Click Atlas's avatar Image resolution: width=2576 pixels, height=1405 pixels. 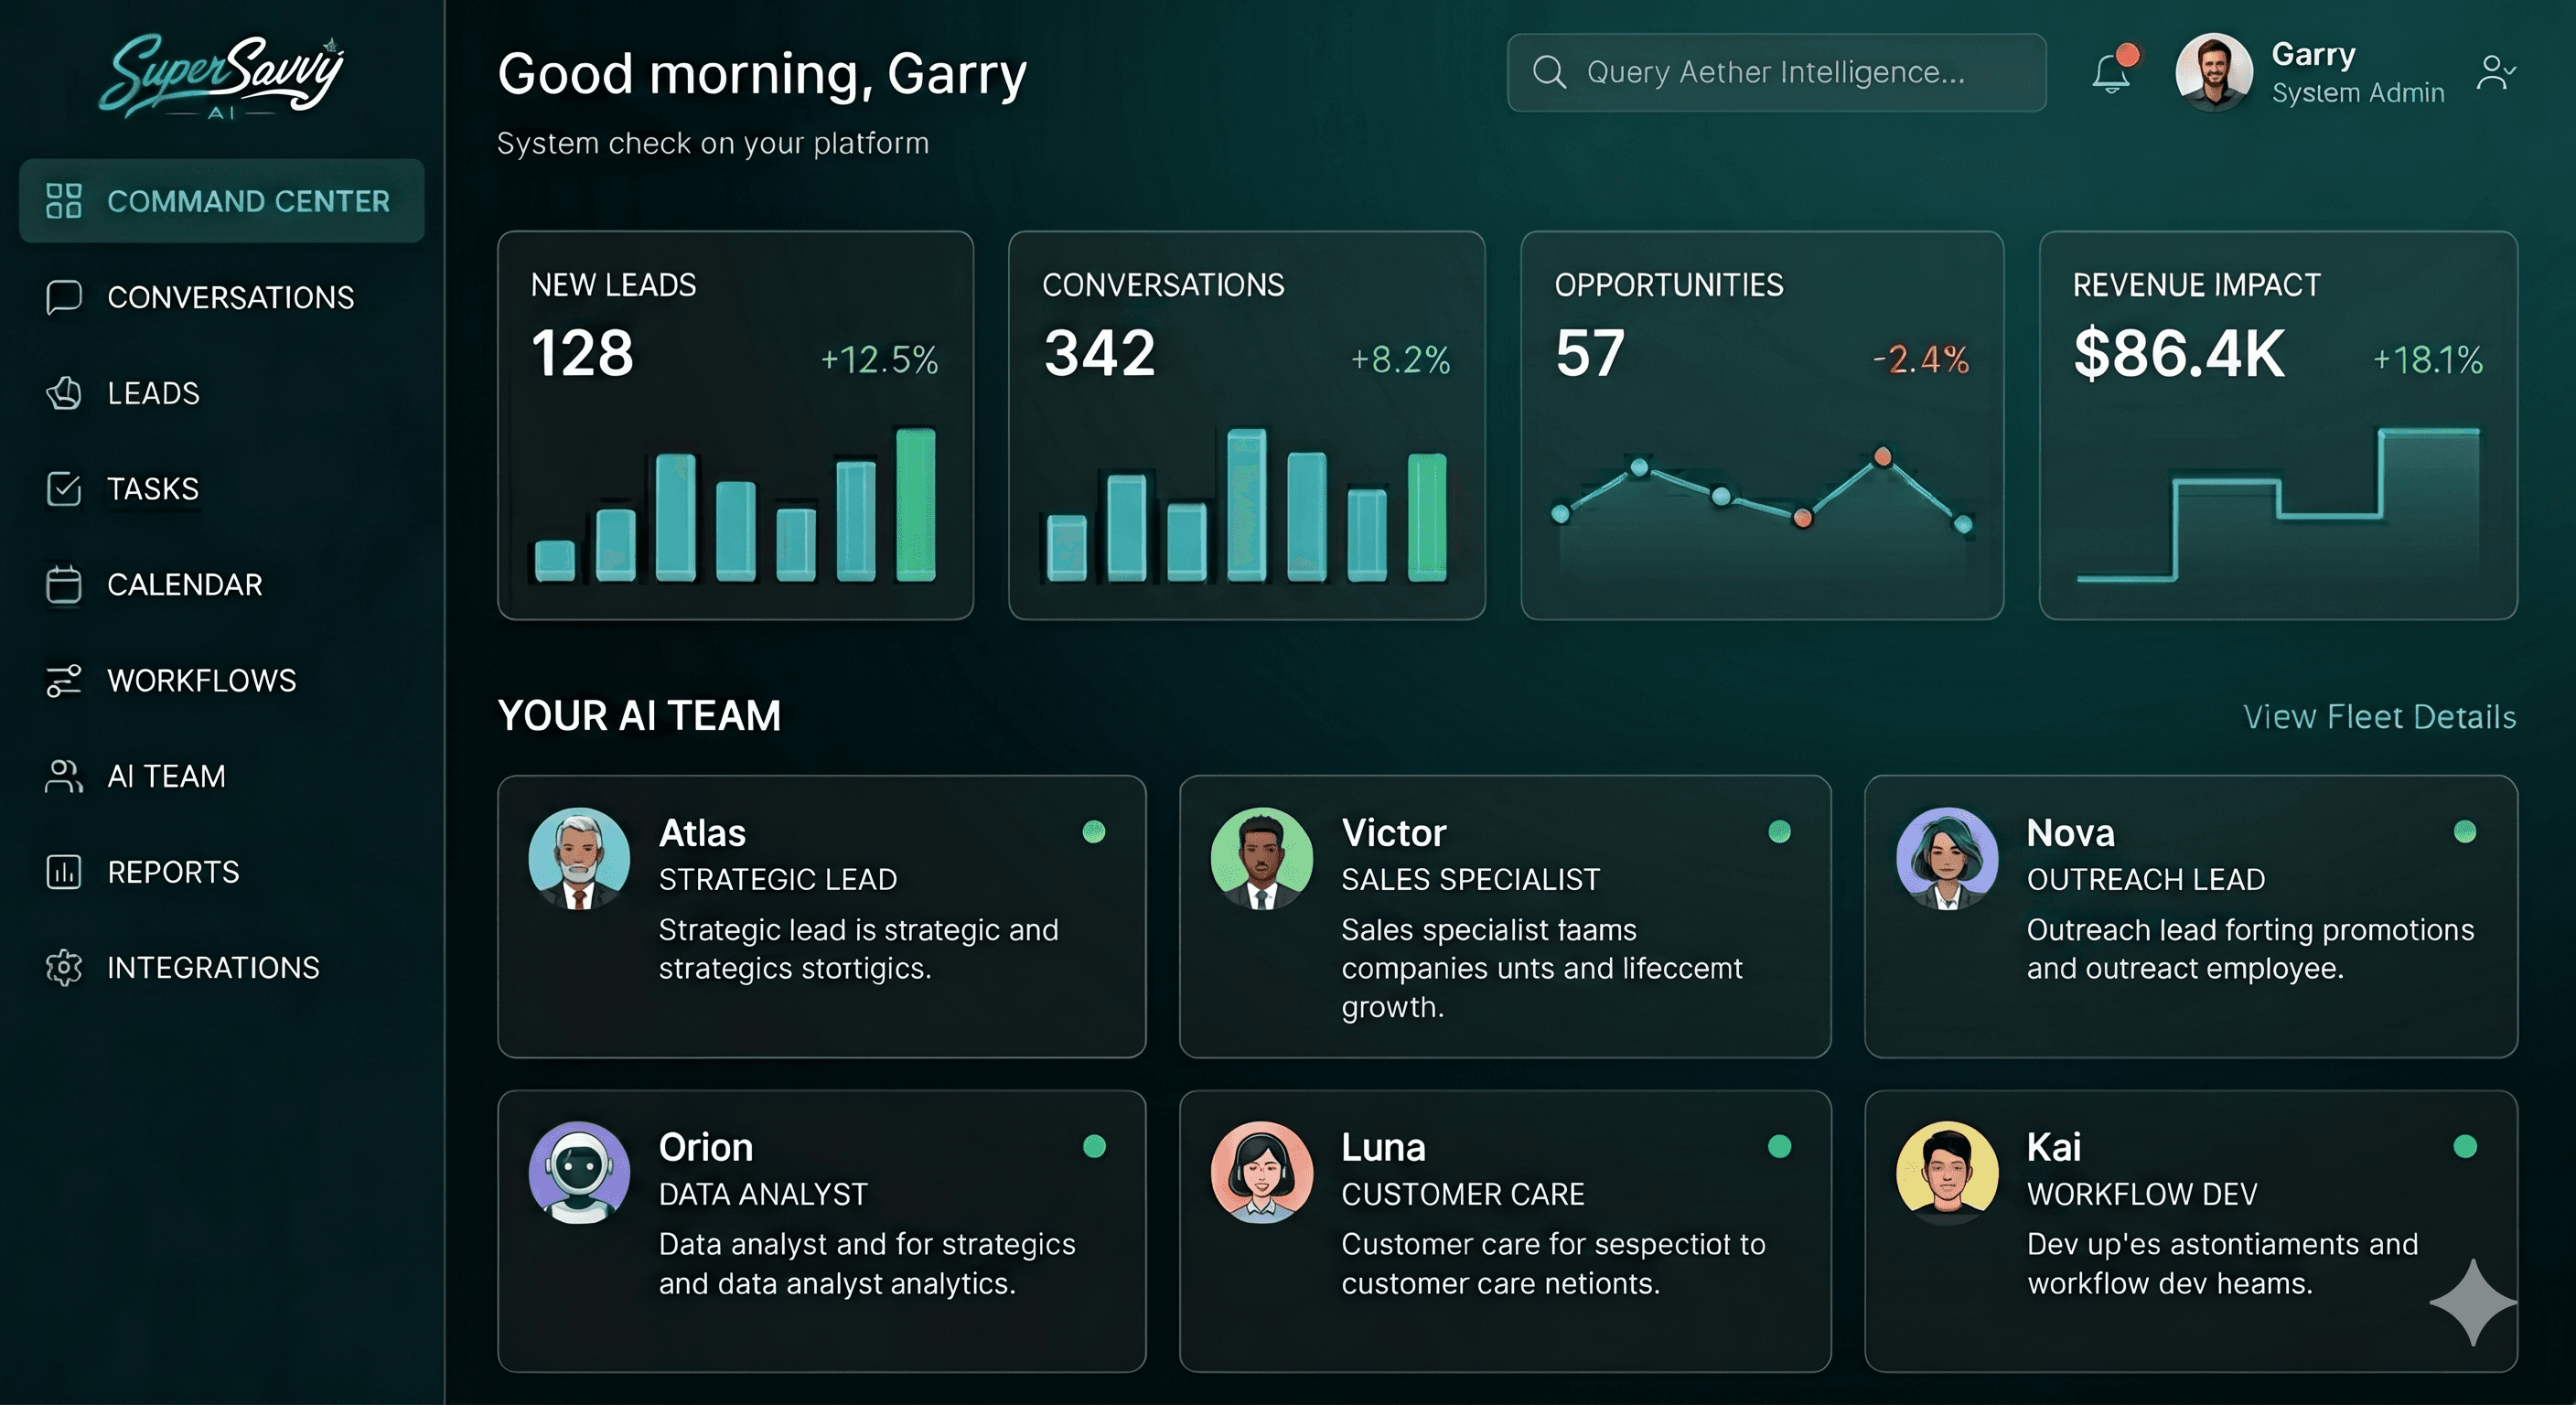[x=579, y=858]
